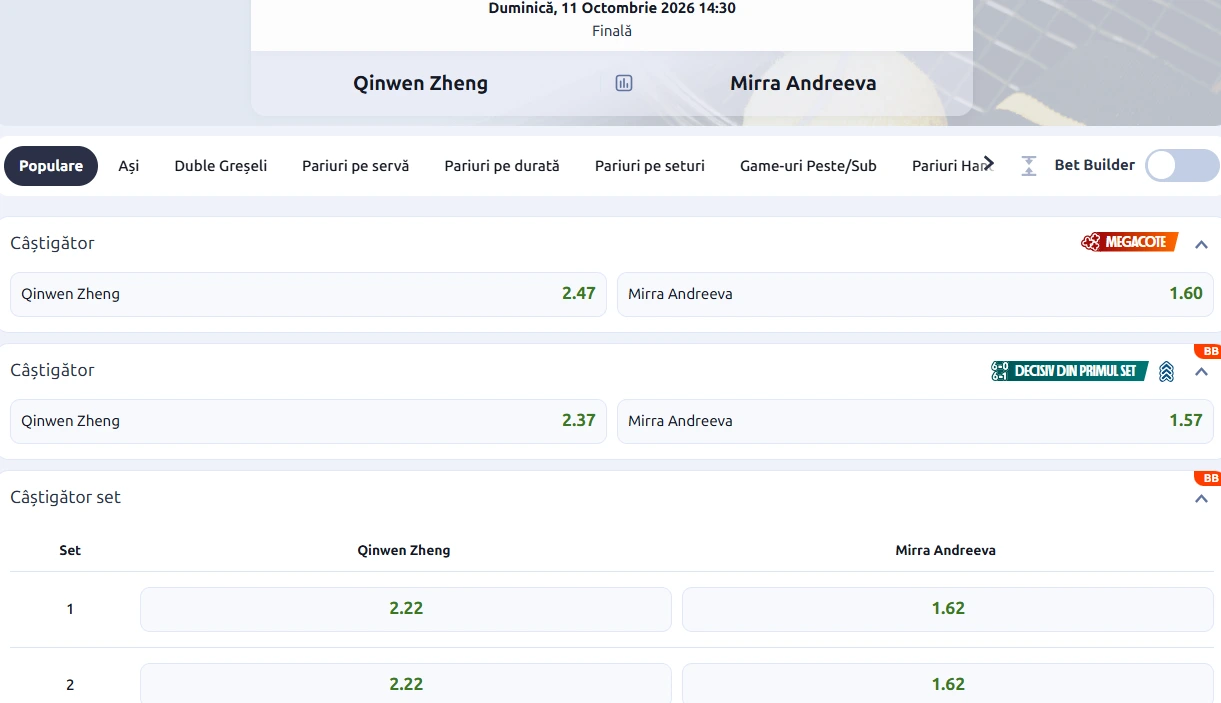Click the MEGACOTE badge
This screenshot has width=1221, height=703.
[1129, 242]
